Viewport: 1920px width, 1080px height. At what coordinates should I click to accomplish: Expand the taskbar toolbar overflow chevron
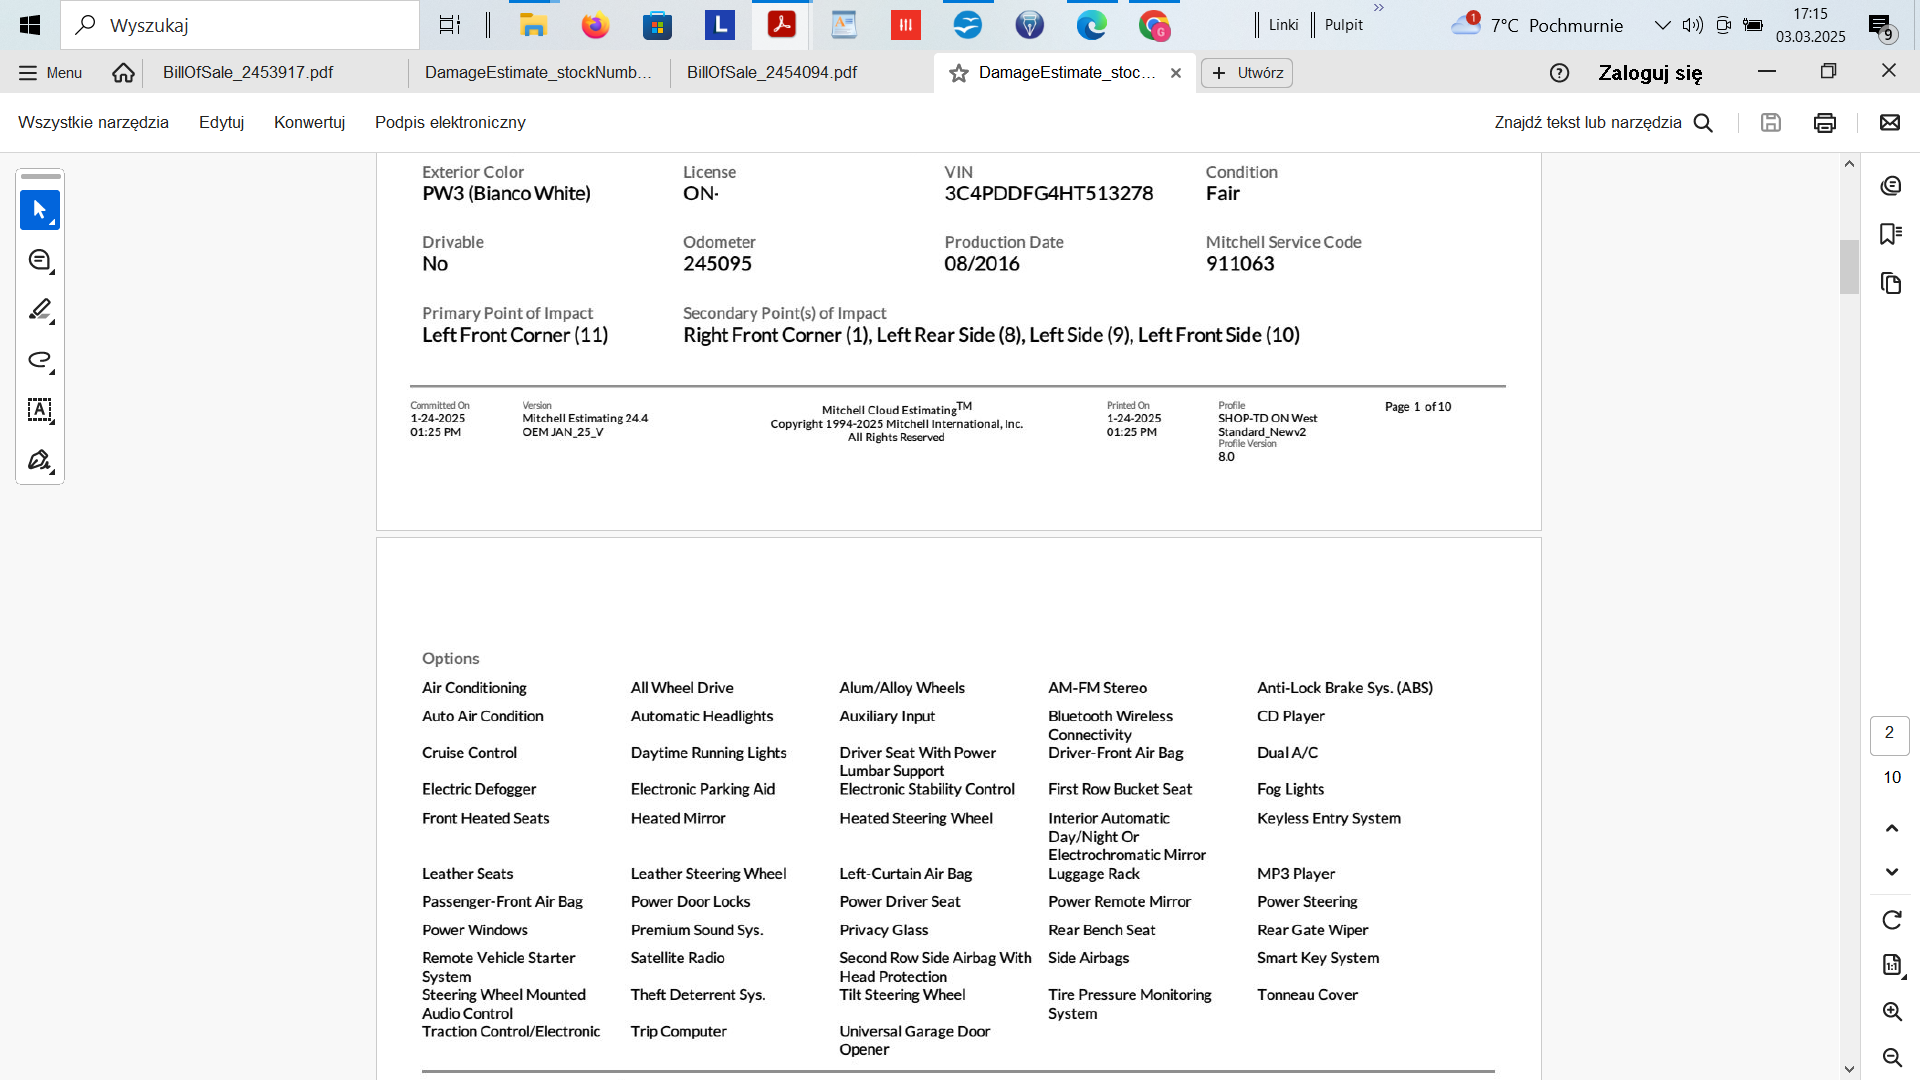pyautogui.click(x=1379, y=8)
